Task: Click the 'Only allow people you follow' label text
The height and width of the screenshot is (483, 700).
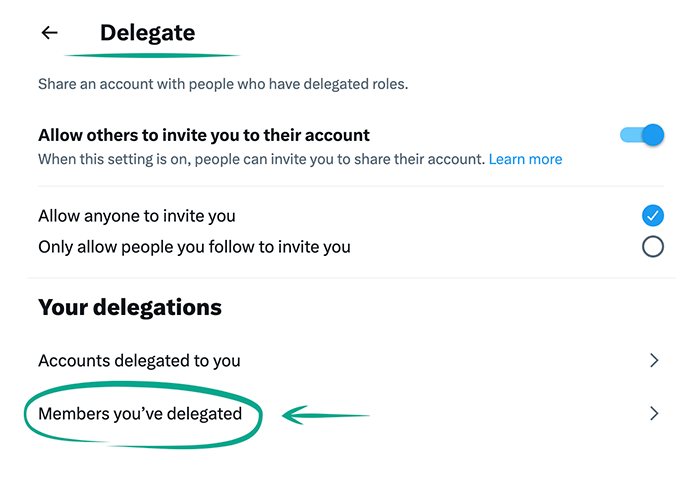Action: 194,246
